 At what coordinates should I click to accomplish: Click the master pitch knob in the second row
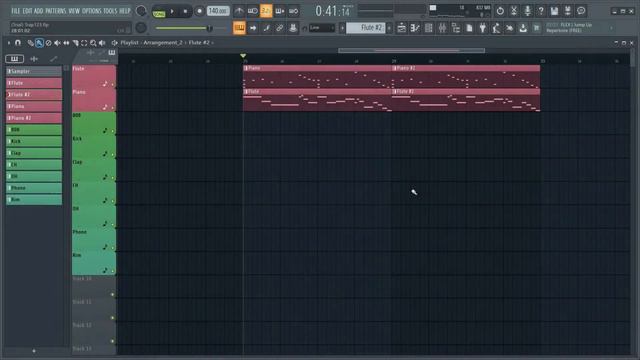(141, 28)
